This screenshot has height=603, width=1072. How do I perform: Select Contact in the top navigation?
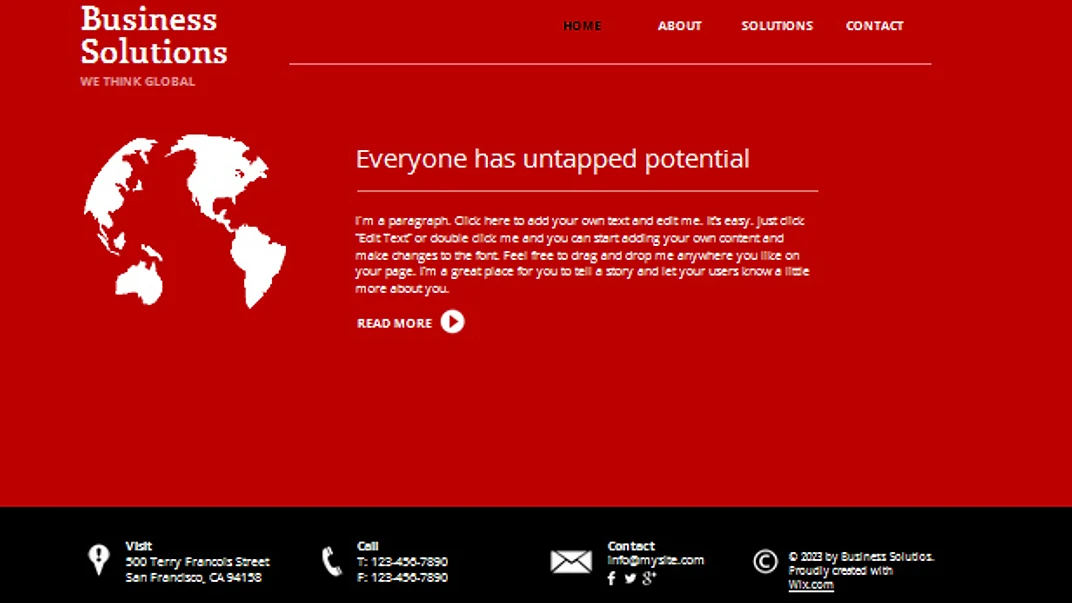point(874,26)
